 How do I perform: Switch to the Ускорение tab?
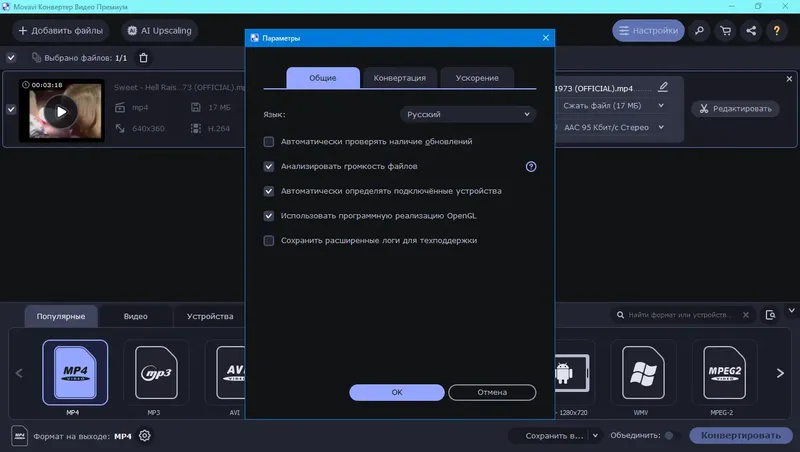pos(477,78)
